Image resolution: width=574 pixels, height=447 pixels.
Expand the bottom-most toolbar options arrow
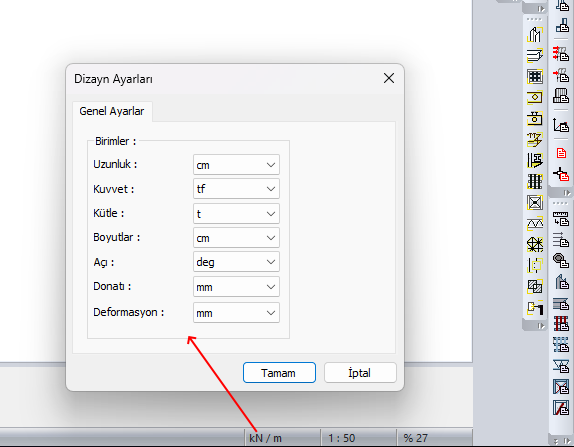(567, 441)
